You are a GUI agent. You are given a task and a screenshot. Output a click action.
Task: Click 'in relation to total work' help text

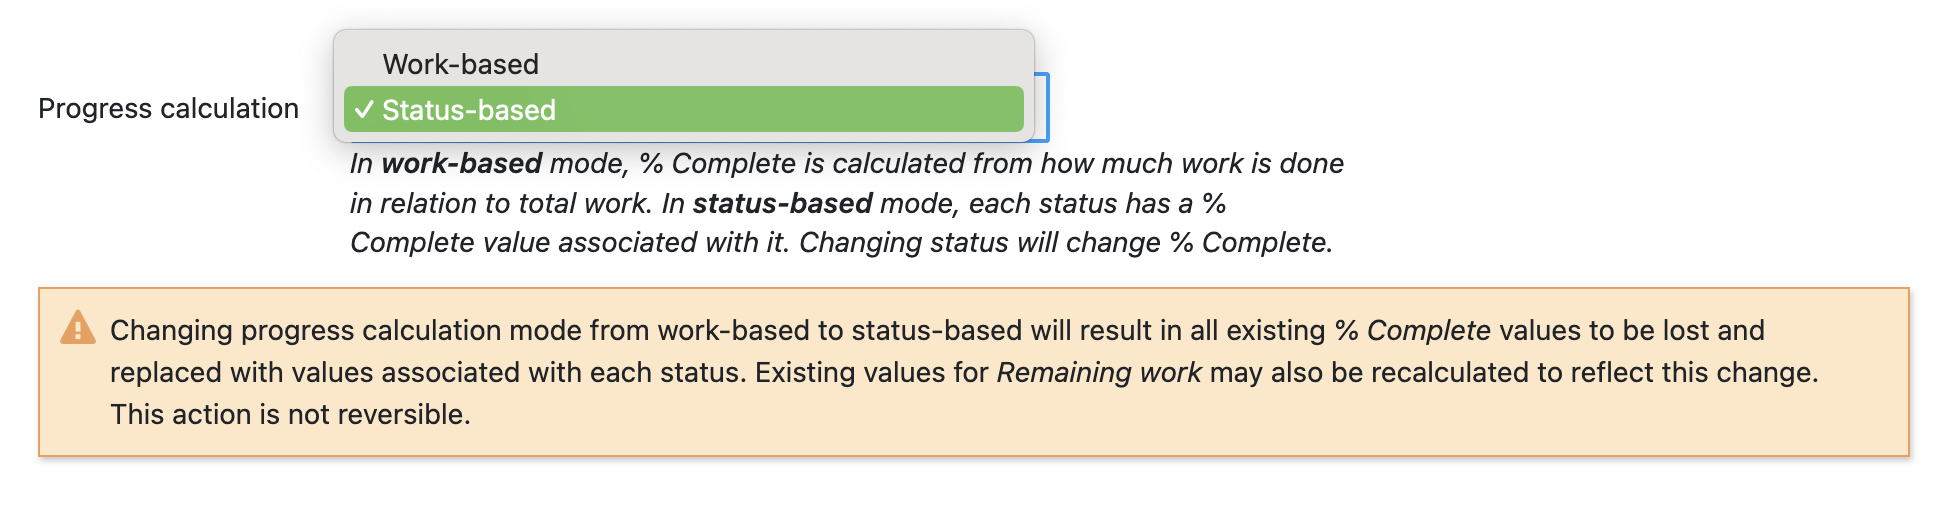[498, 203]
